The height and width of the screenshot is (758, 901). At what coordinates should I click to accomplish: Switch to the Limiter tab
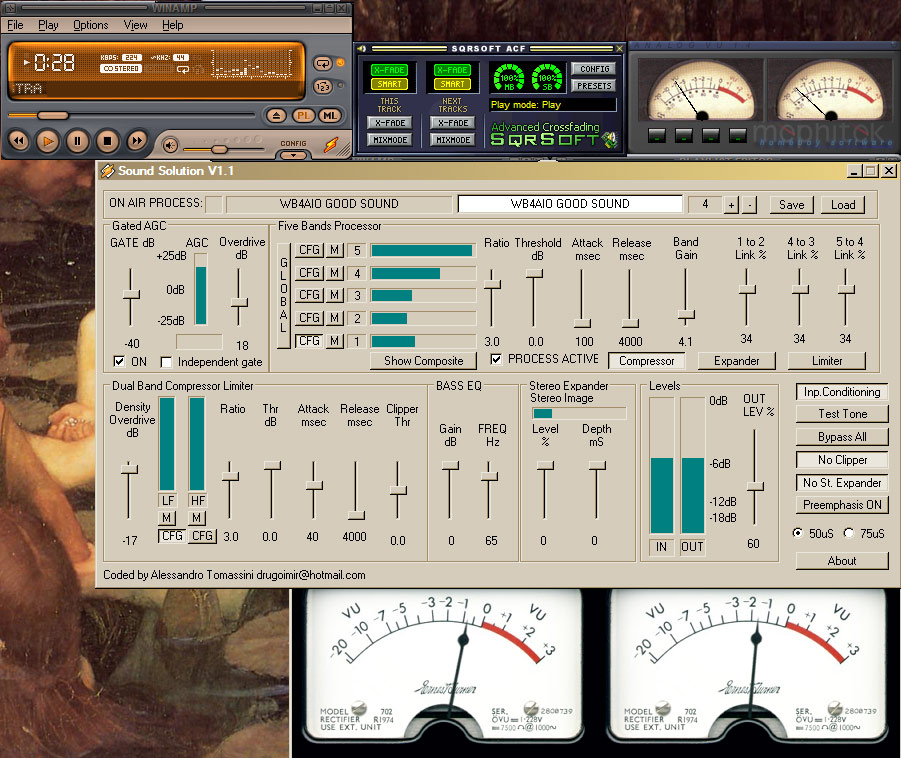click(827, 361)
